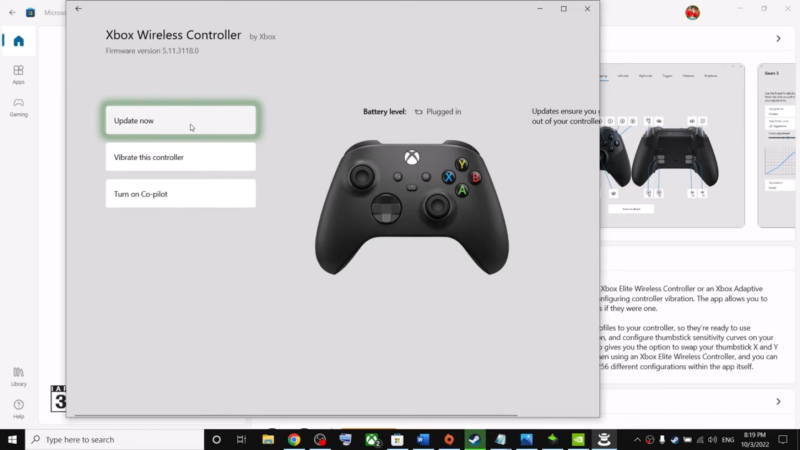Open Task View on taskbar
This screenshot has width=800, height=450.
[x=241, y=439]
